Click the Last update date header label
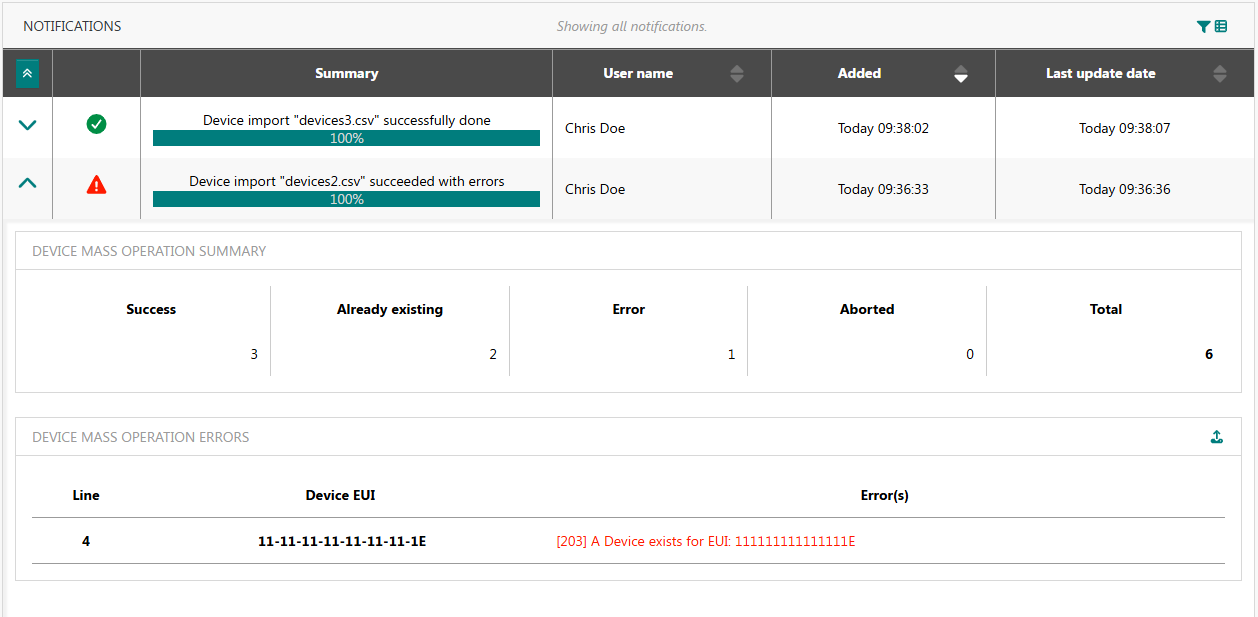This screenshot has height=617, width=1258. [1100, 73]
